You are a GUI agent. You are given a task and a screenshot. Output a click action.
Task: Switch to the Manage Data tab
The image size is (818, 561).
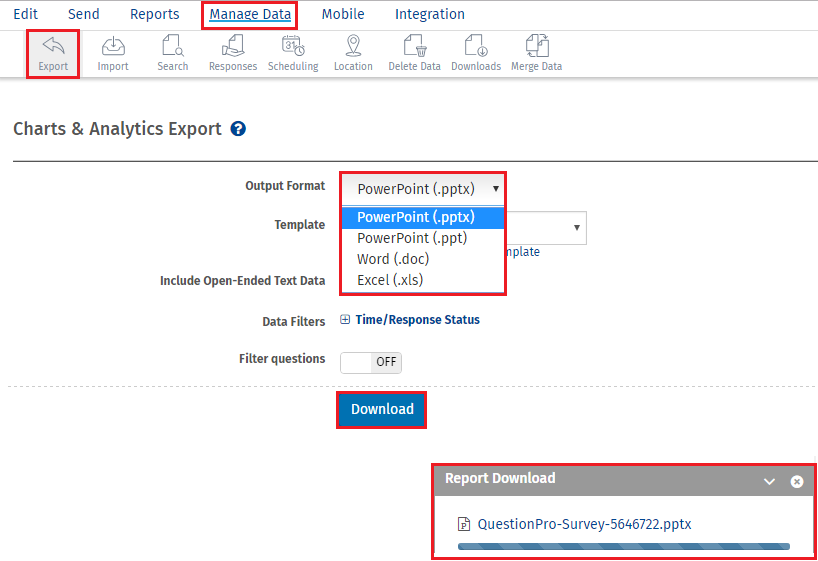click(250, 14)
